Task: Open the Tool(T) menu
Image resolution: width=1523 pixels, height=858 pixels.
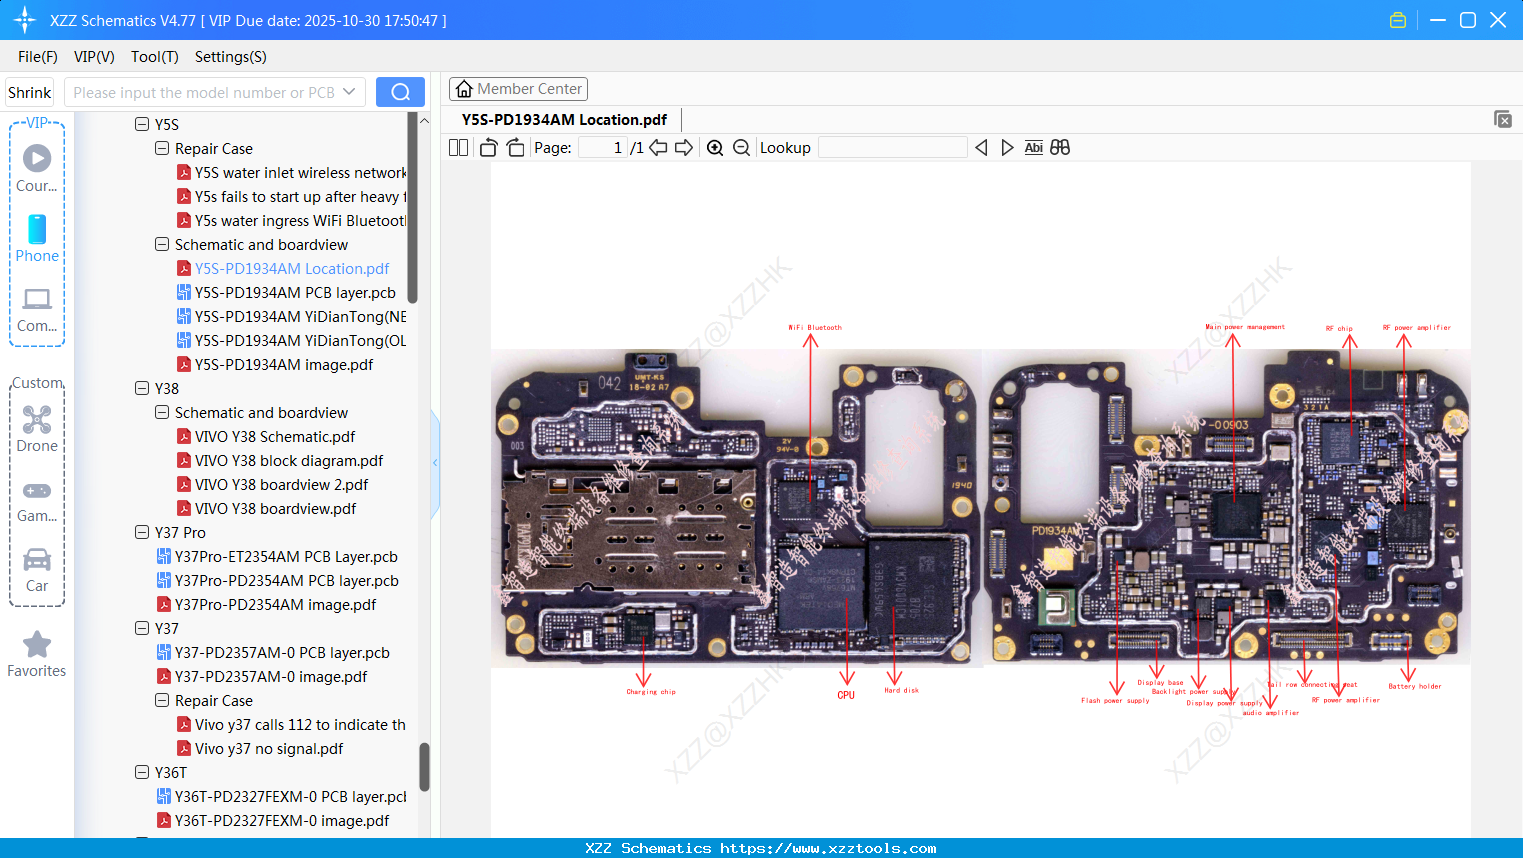Action: coord(154,57)
